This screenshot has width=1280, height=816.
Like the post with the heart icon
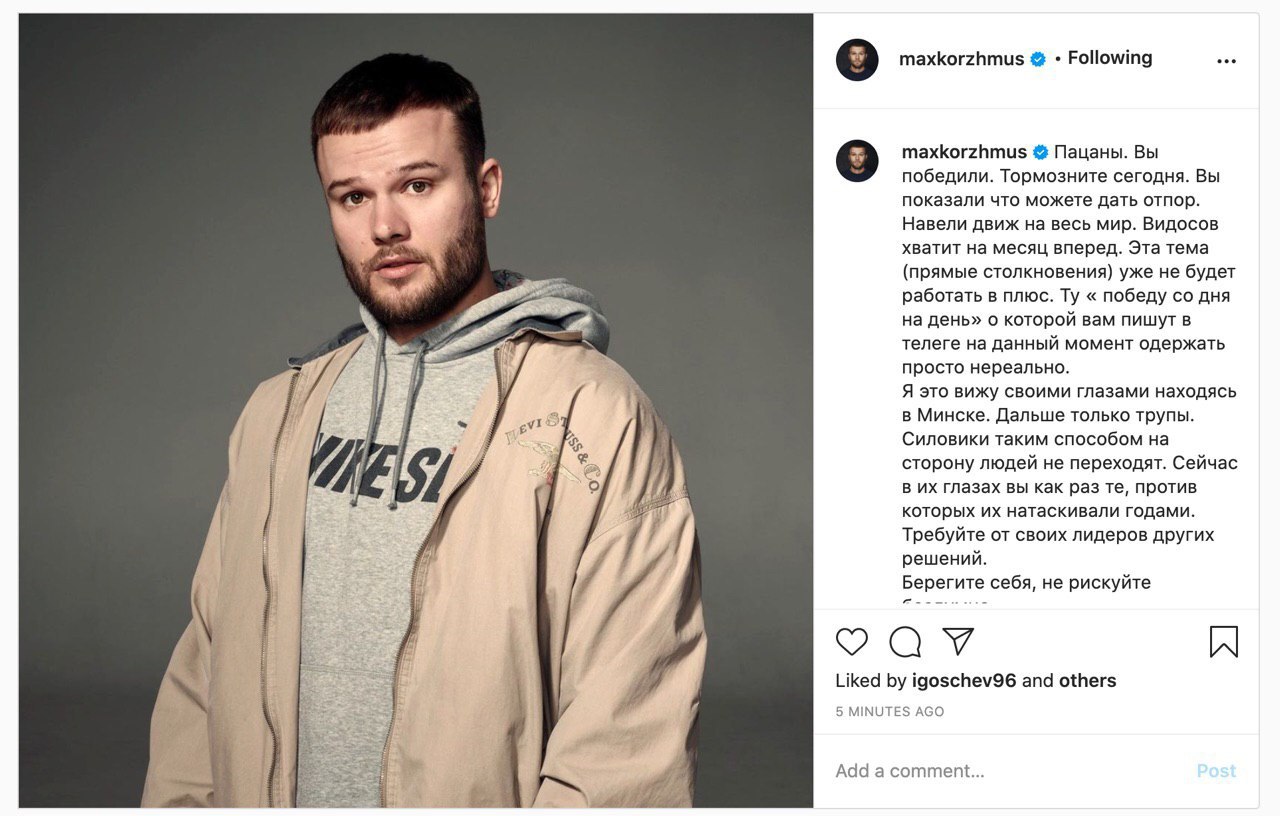(852, 641)
